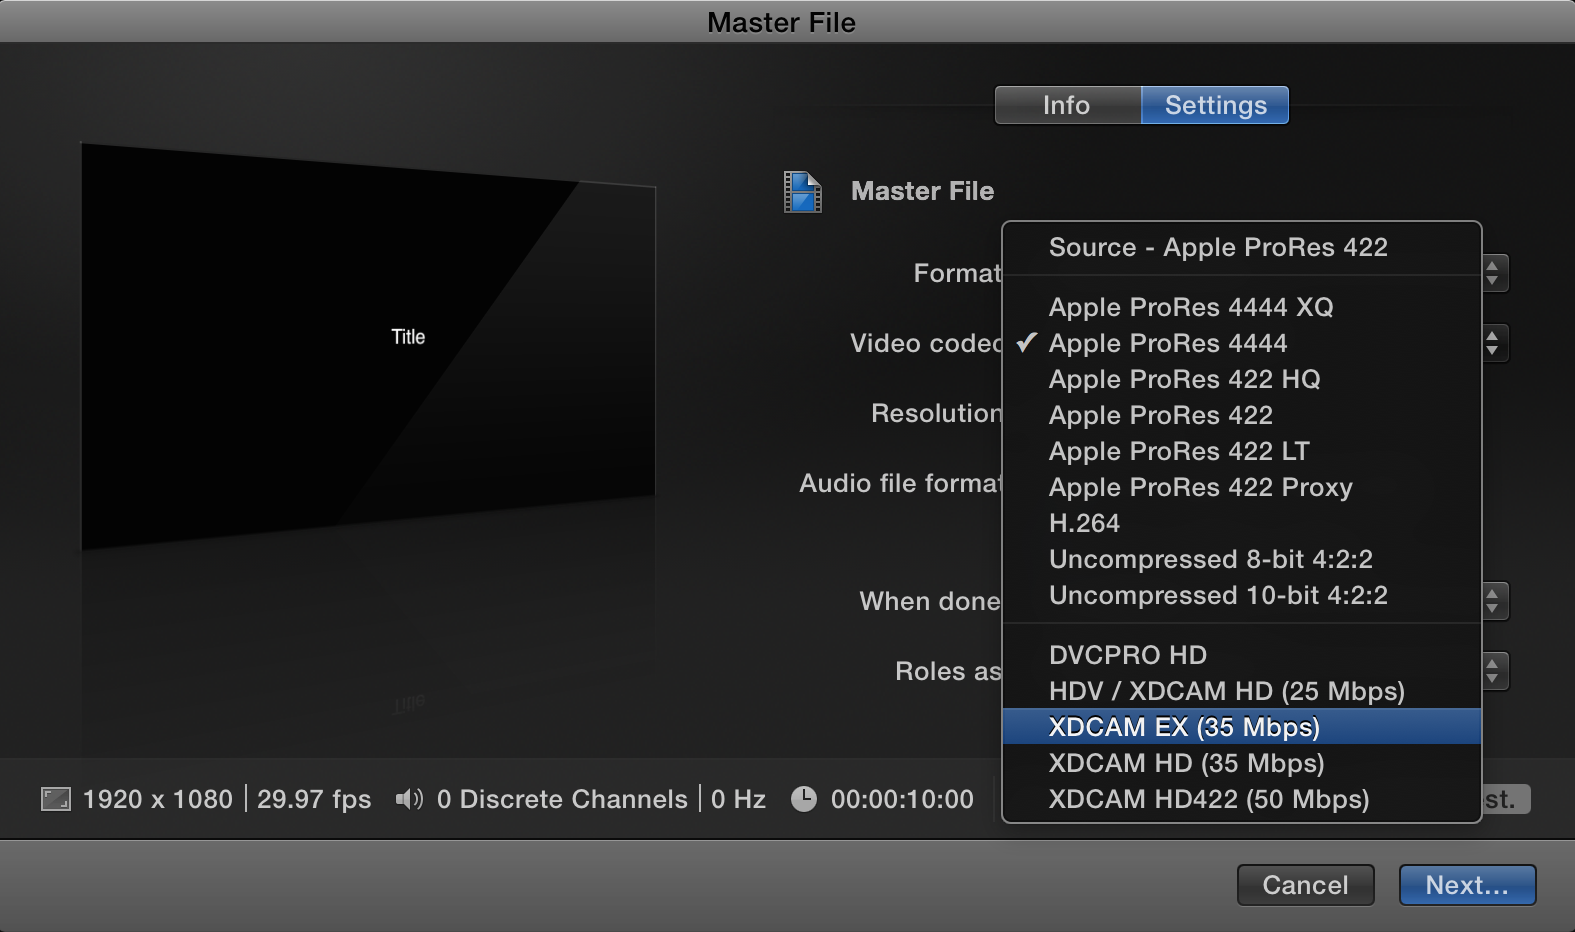This screenshot has width=1575, height=932.
Task: Click the Master File film document icon
Action: (803, 191)
